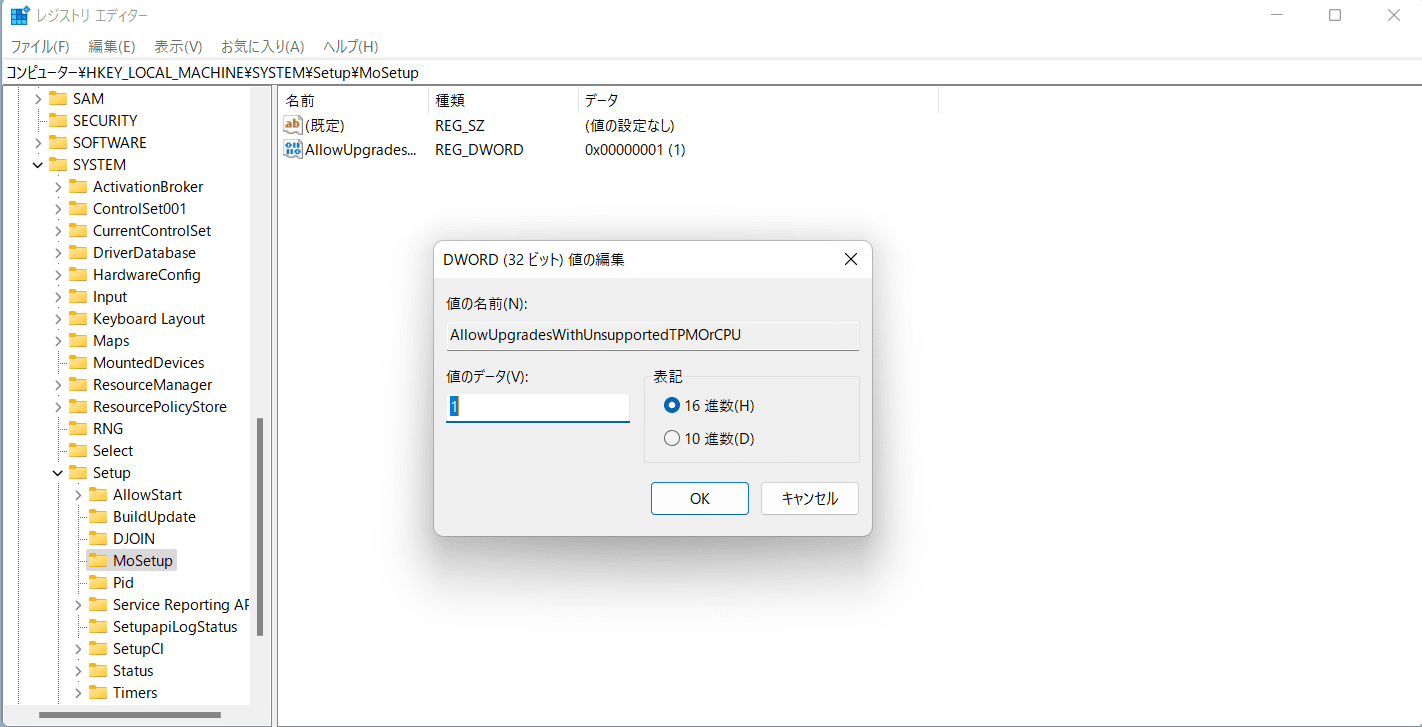Click the 値のデータ input field
The width and height of the screenshot is (1422, 727).
coord(538,407)
